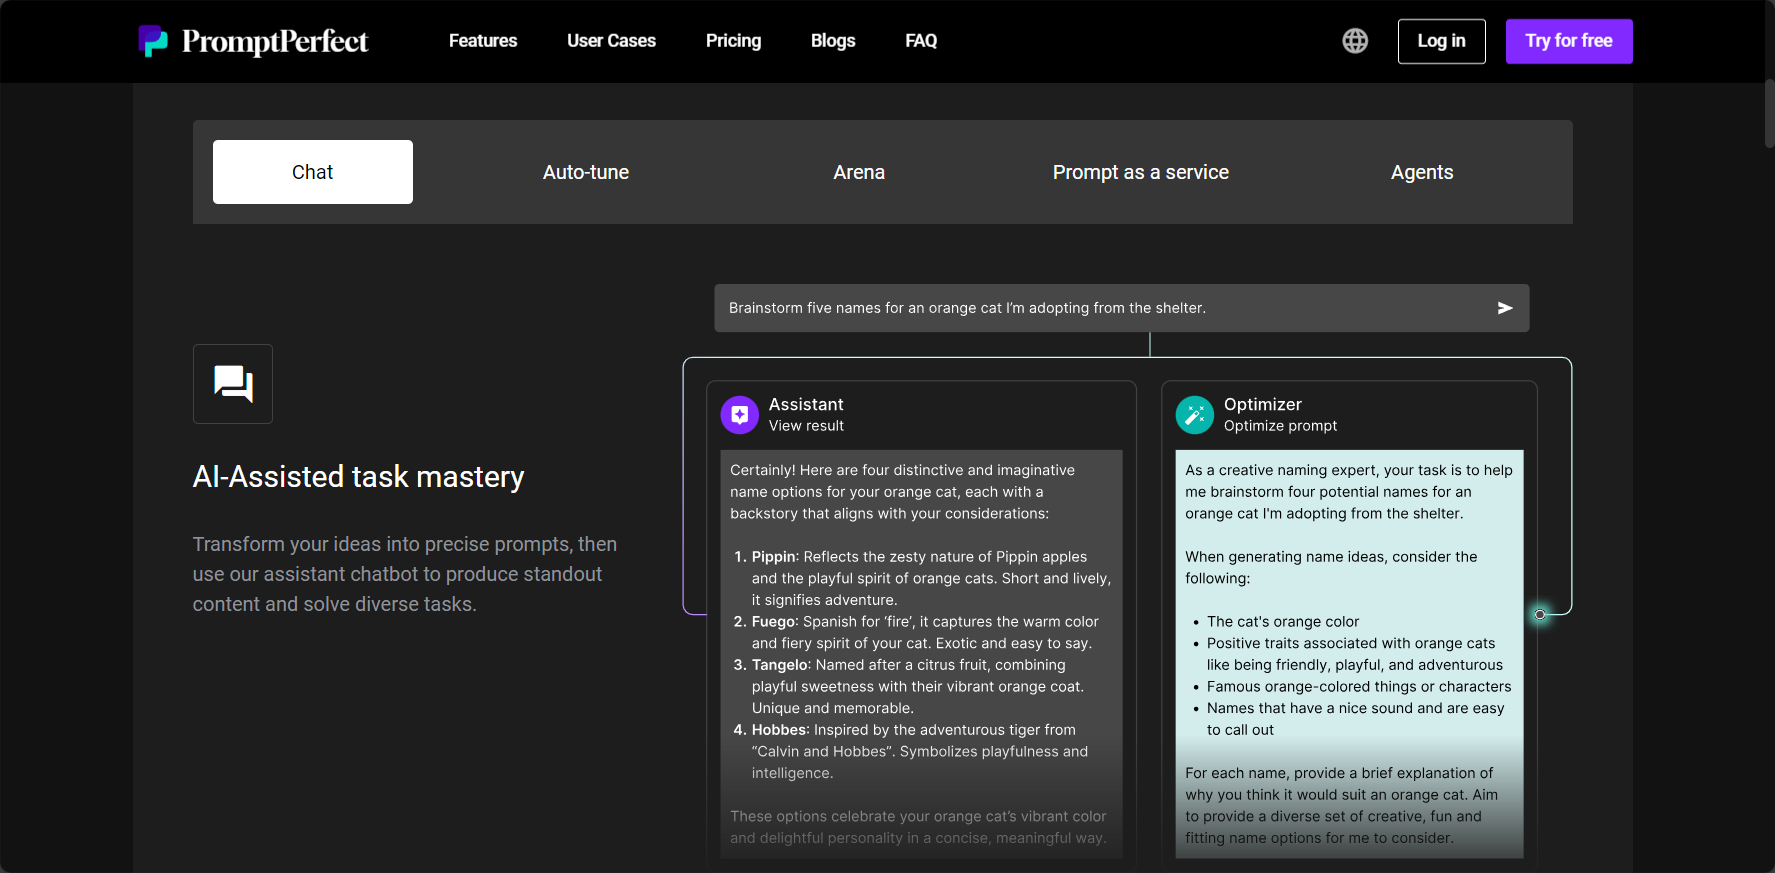Image resolution: width=1775 pixels, height=873 pixels.
Task: Go to the Pricing page
Action: pyautogui.click(x=733, y=41)
